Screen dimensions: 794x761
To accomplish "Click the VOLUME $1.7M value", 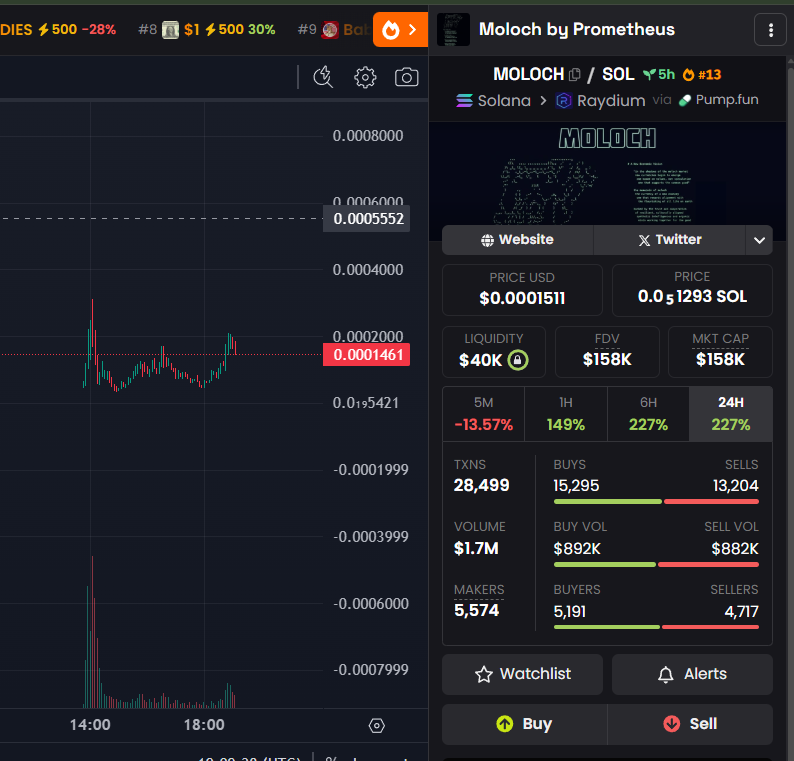I will coord(476,548).
